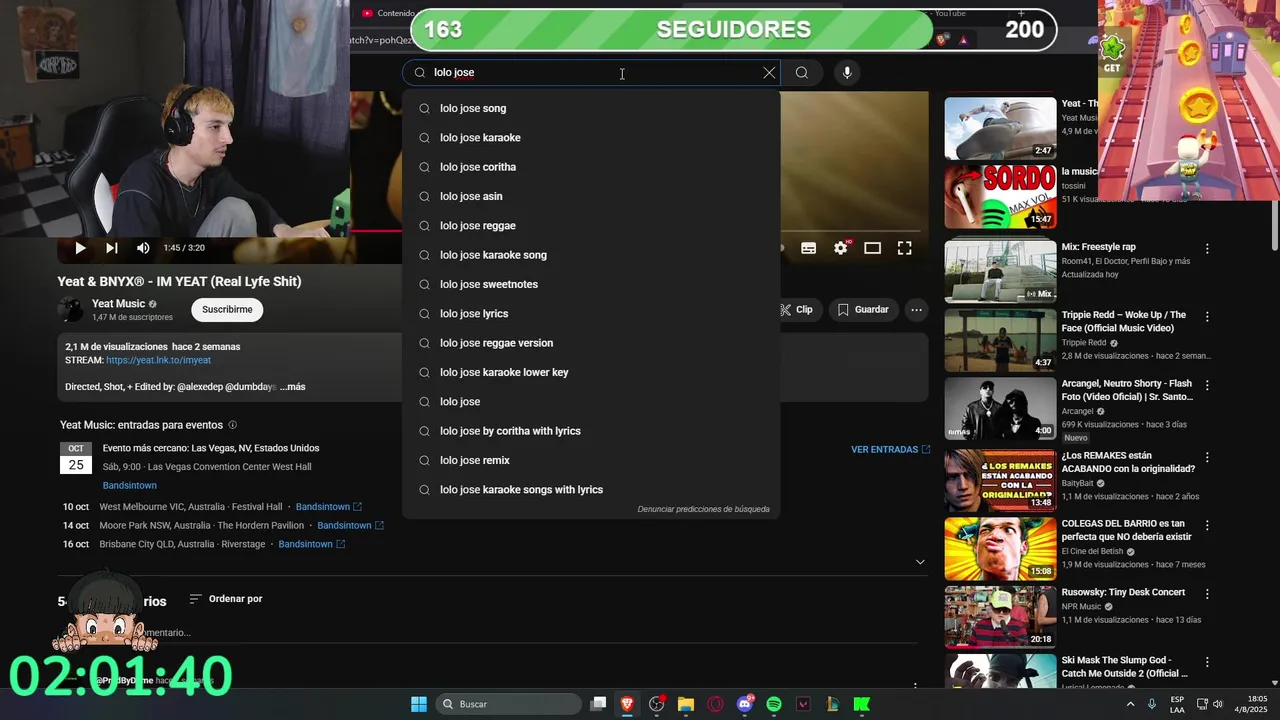This screenshot has width=1280, height=720.
Task: Click the Suscribirme button
Action: [227, 310]
